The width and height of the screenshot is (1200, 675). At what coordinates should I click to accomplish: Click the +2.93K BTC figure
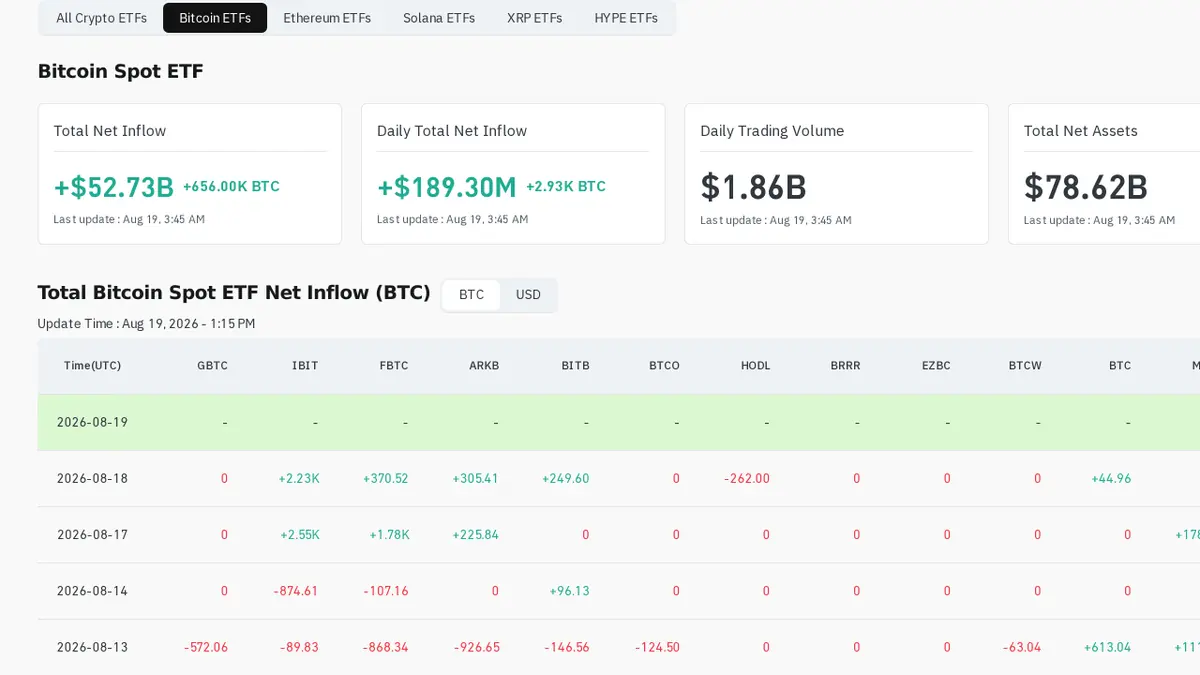(x=566, y=186)
